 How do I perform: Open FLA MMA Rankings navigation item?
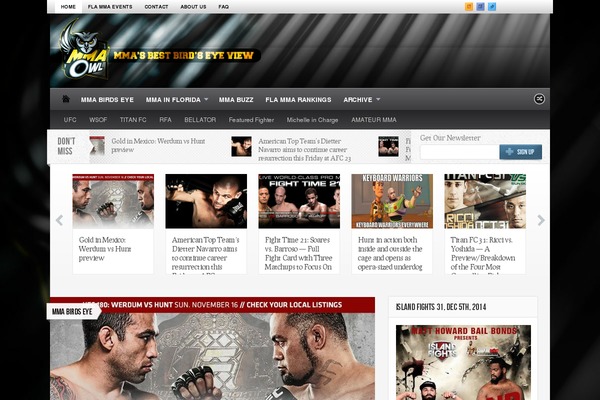point(298,100)
